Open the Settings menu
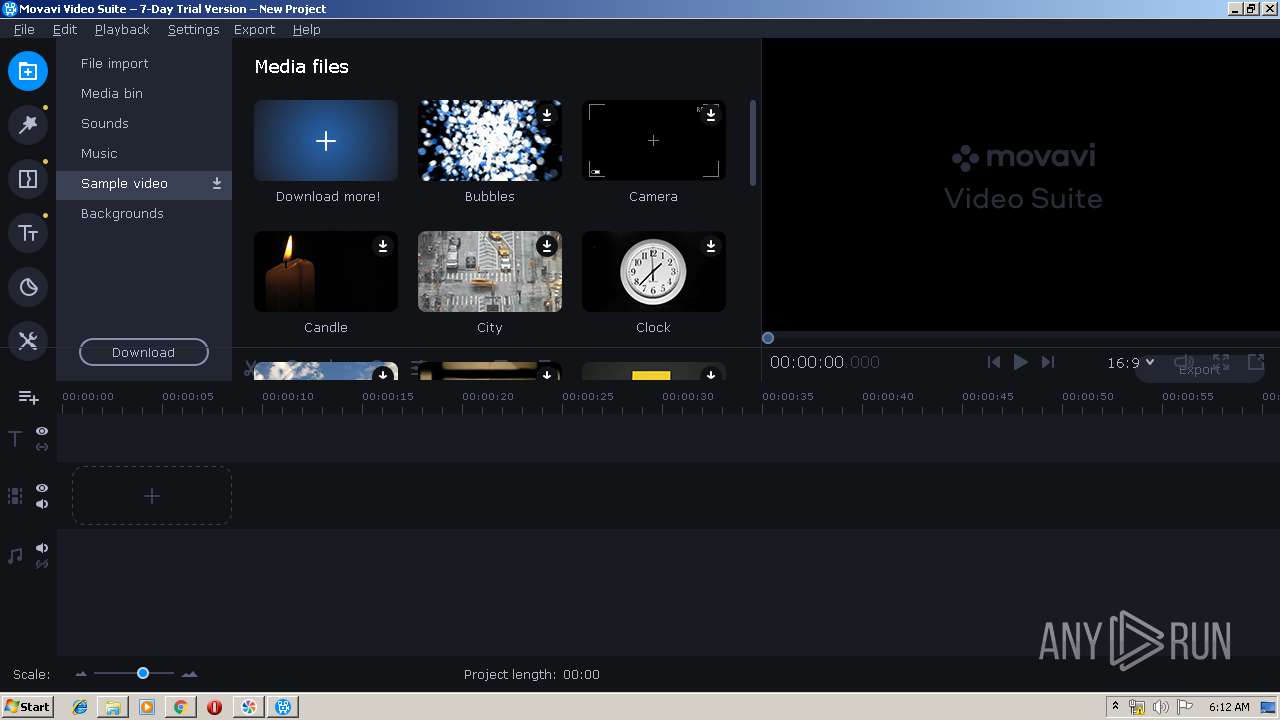Image resolution: width=1280 pixels, height=720 pixels. coord(193,29)
